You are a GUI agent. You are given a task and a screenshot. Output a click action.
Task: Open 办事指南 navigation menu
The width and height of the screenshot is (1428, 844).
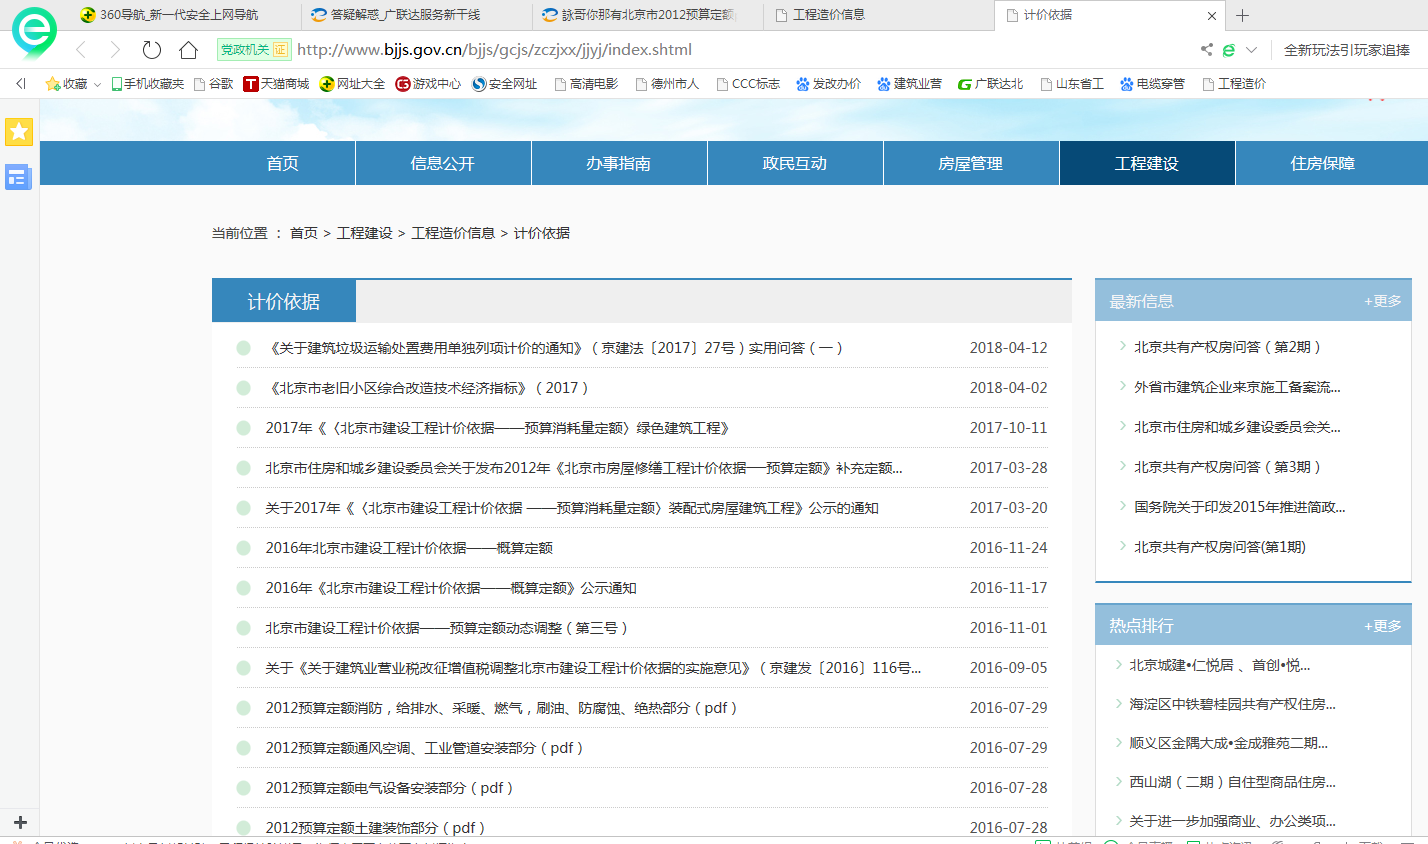619,163
